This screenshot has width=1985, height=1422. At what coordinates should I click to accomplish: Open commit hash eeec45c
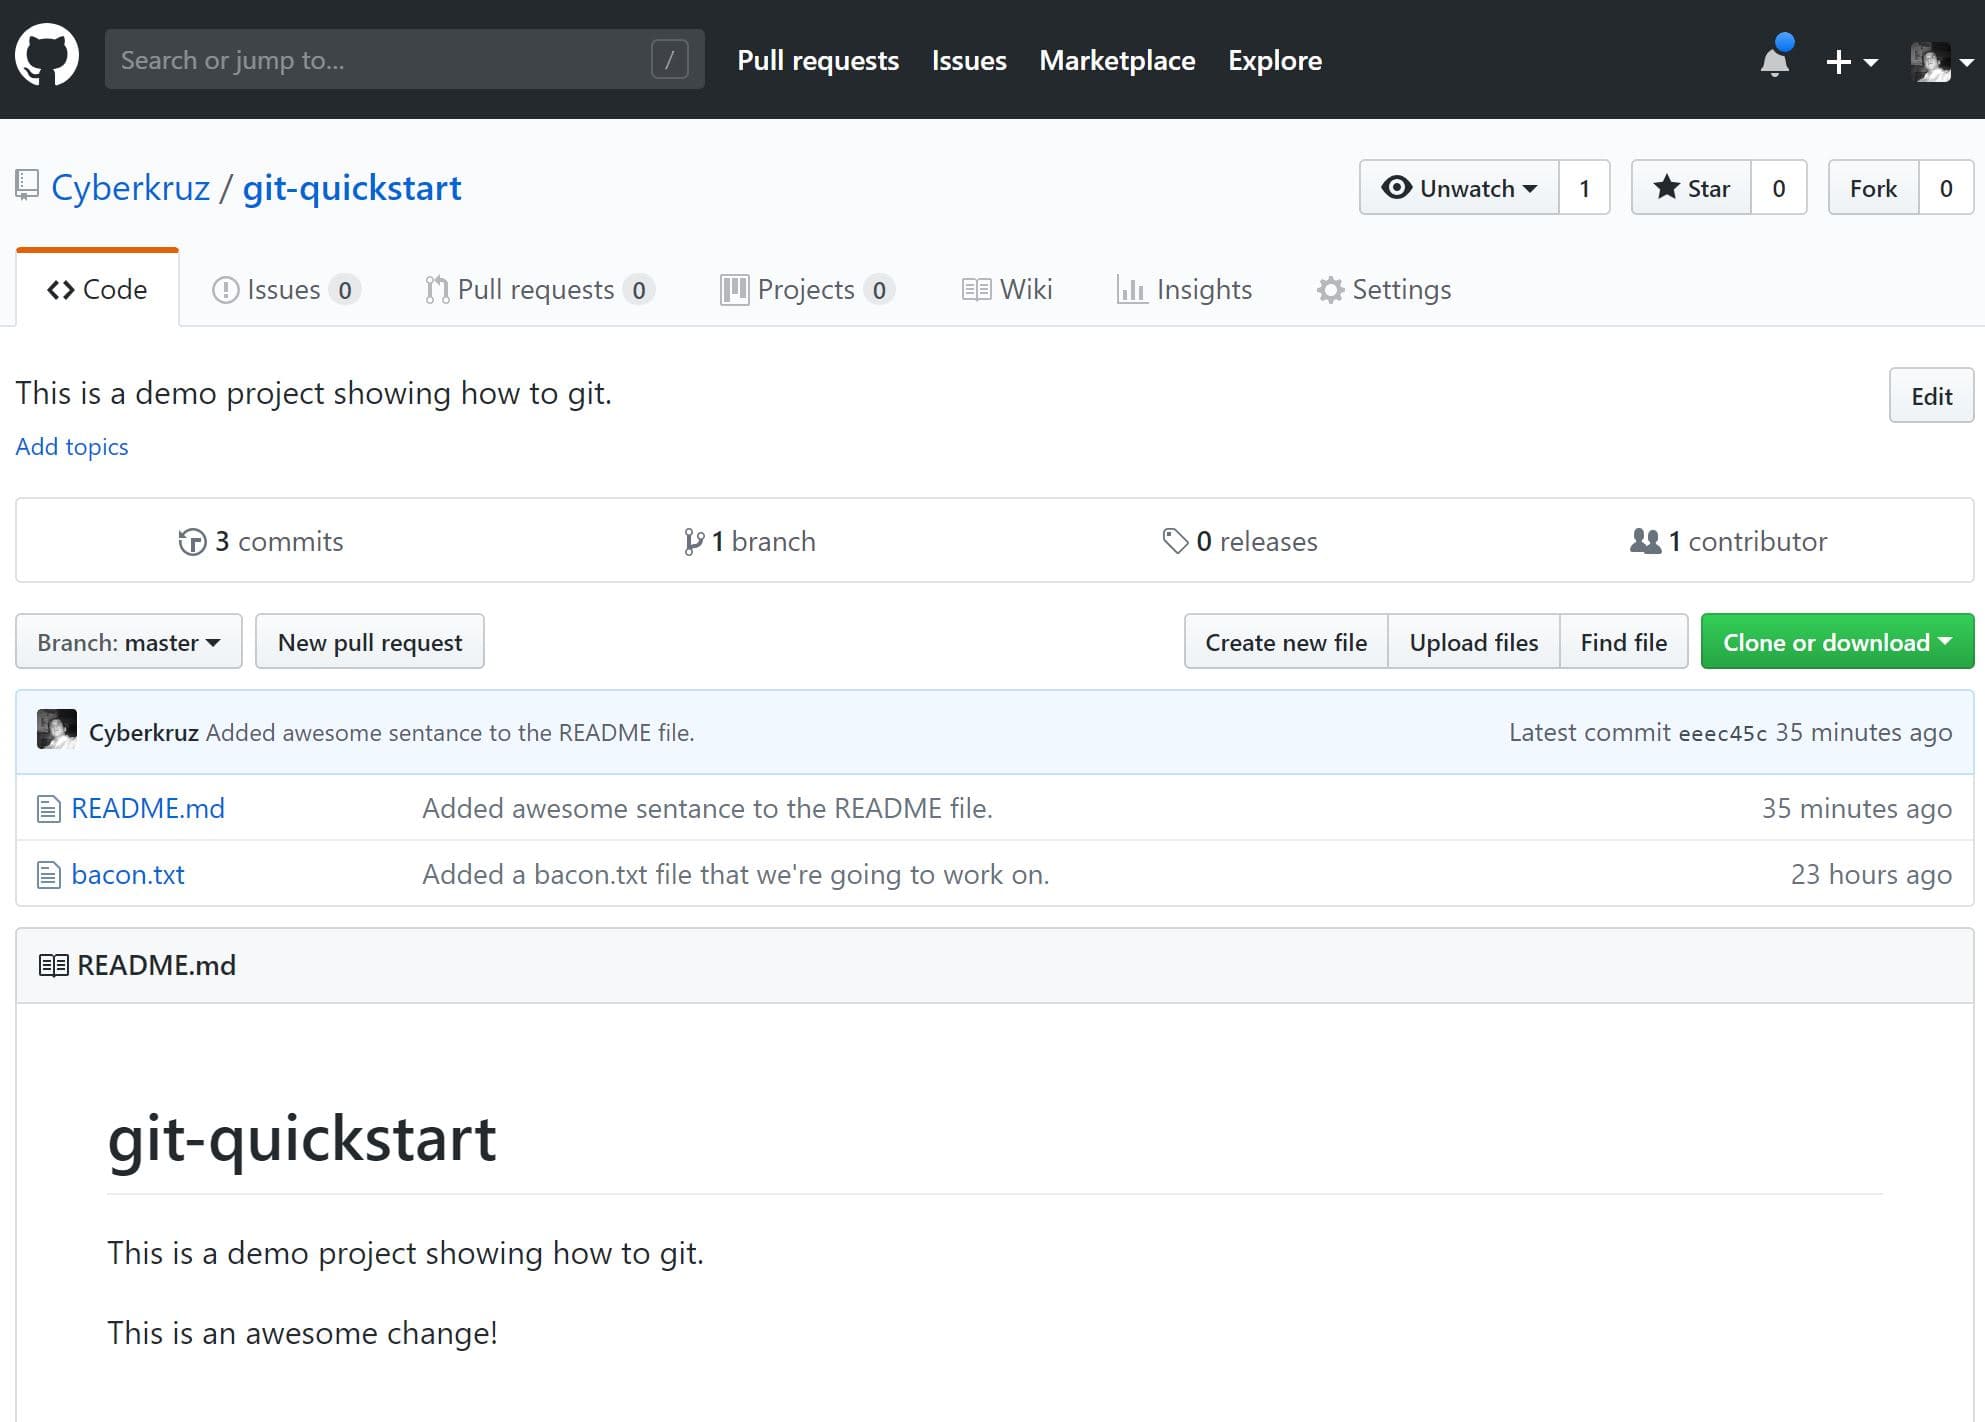click(1723, 734)
